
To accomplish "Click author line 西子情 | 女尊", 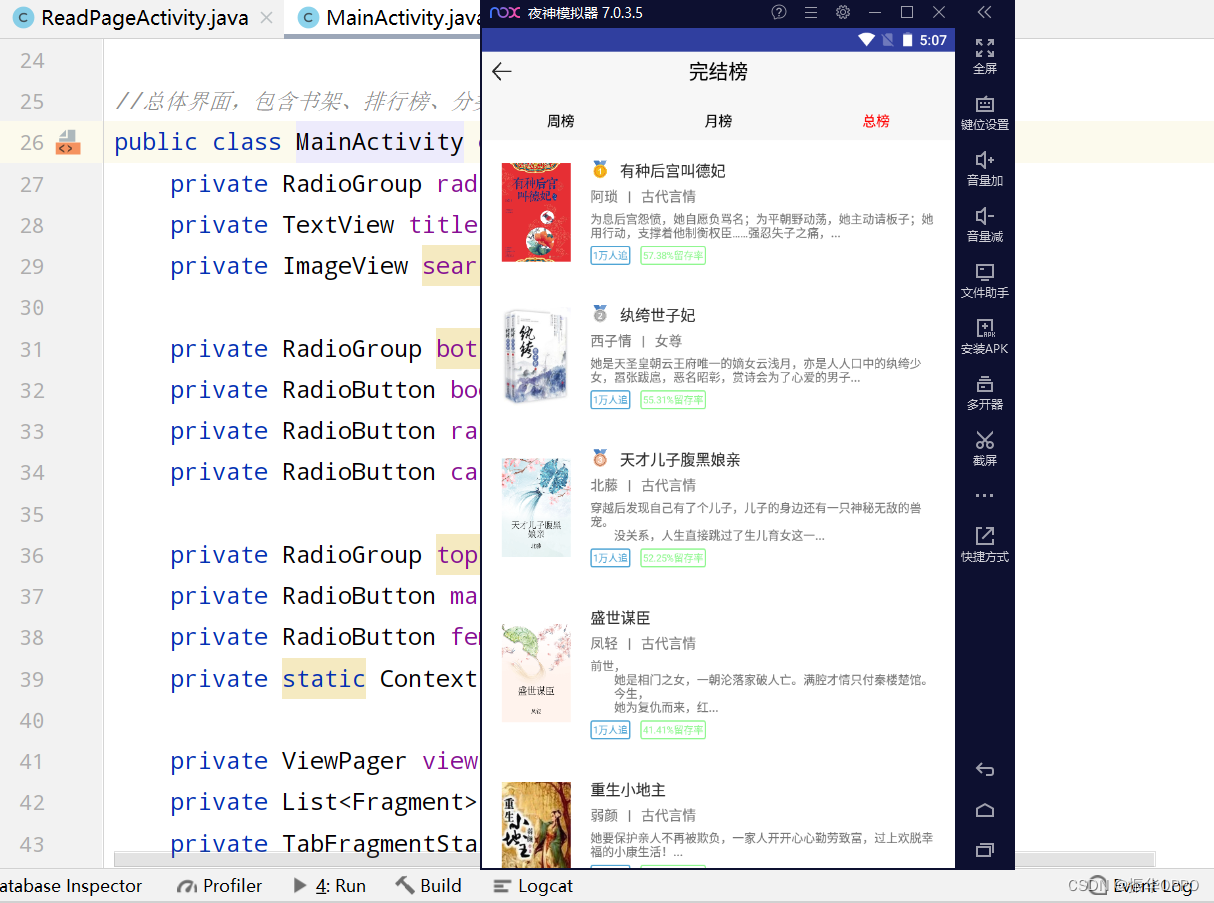I will tap(636, 341).
